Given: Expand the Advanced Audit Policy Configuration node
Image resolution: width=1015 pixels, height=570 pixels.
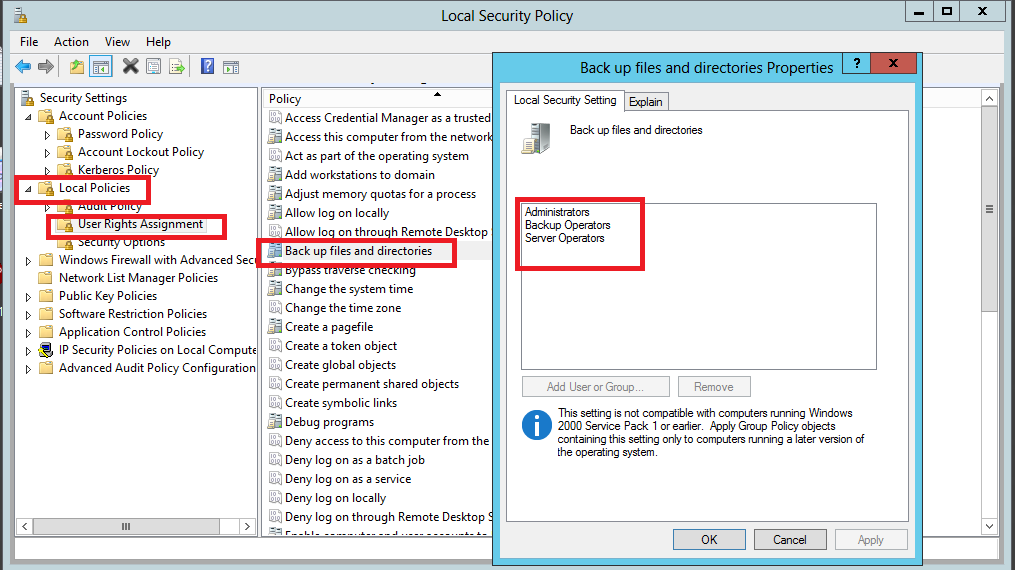Looking at the screenshot, I should click(x=28, y=369).
